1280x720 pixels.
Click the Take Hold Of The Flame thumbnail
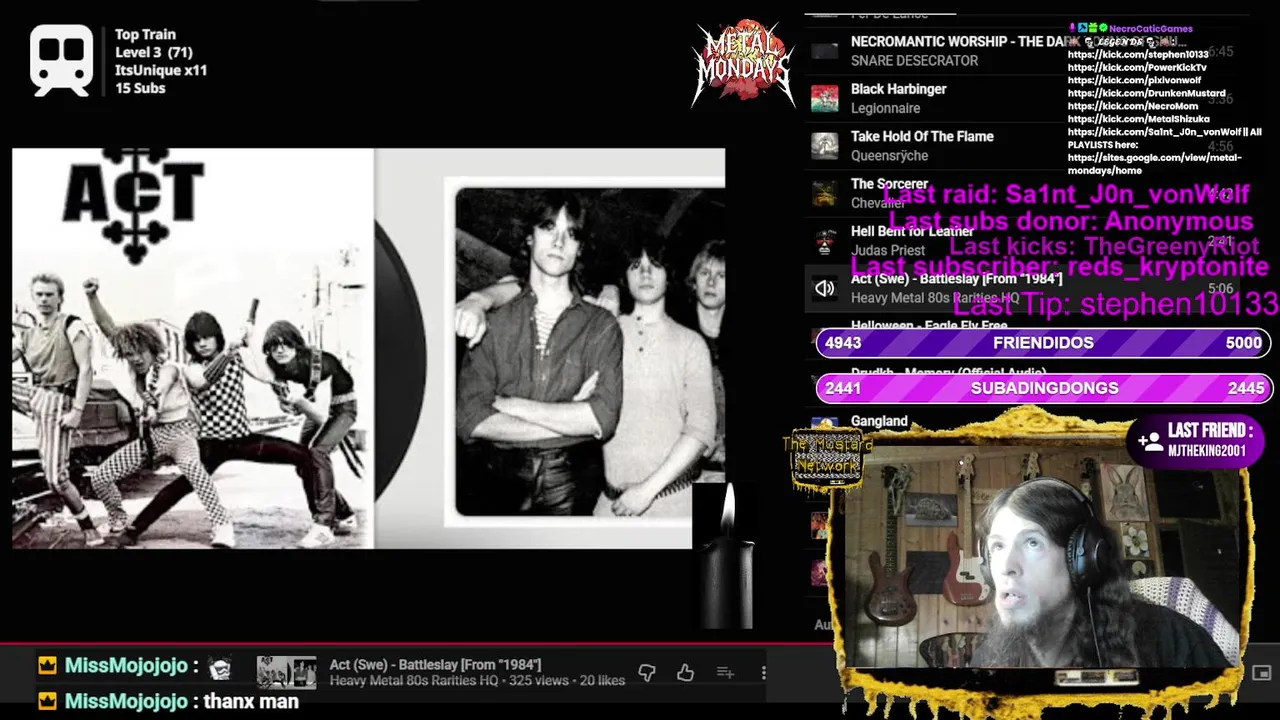(825, 146)
